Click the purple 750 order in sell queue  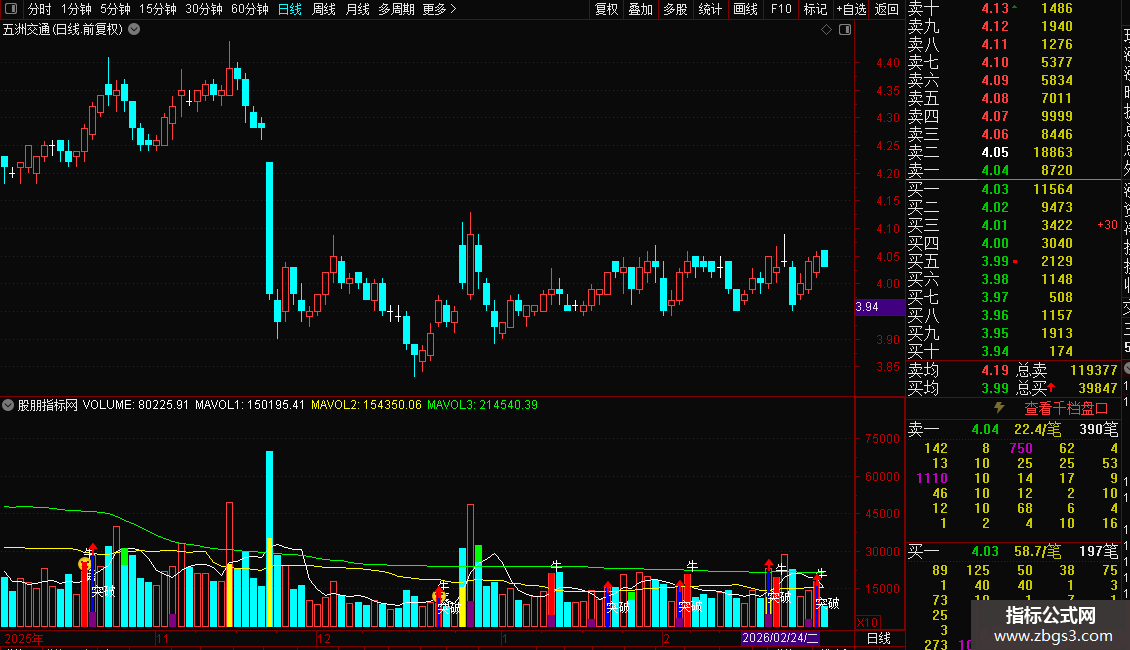tap(1020, 448)
